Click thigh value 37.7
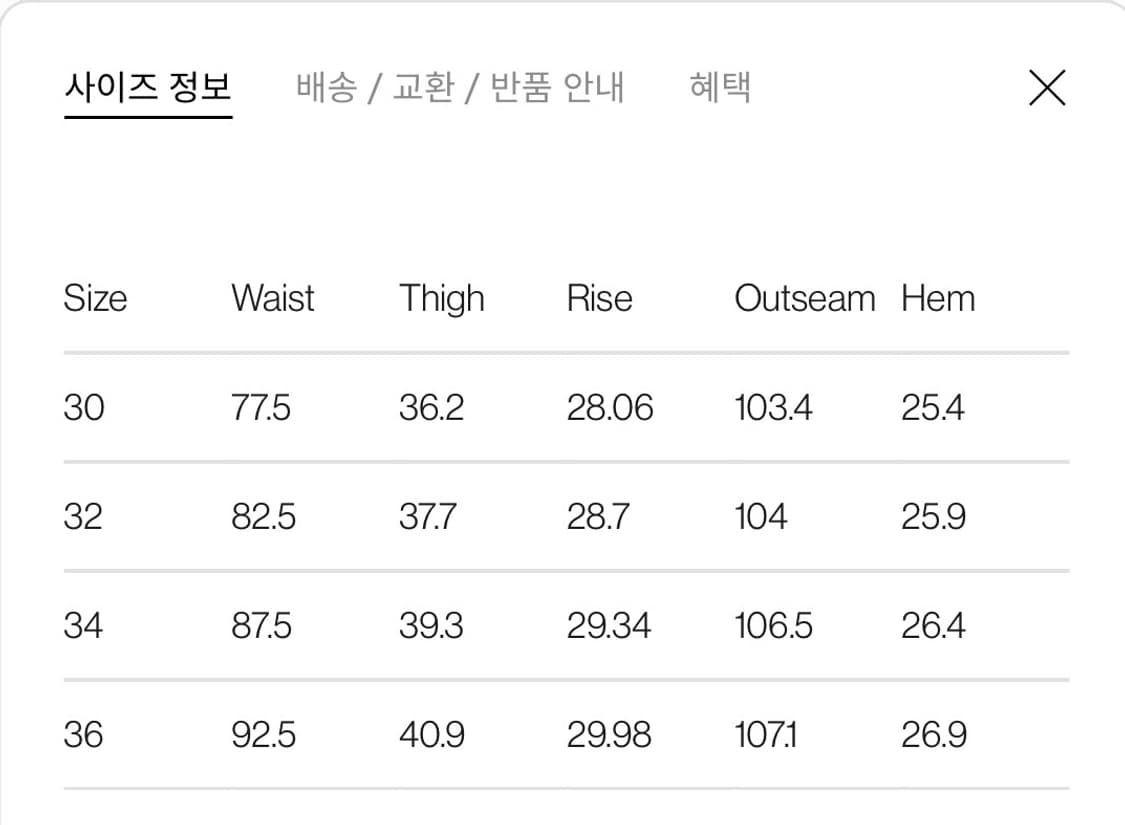This screenshot has height=825, width=1125. [428, 517]
